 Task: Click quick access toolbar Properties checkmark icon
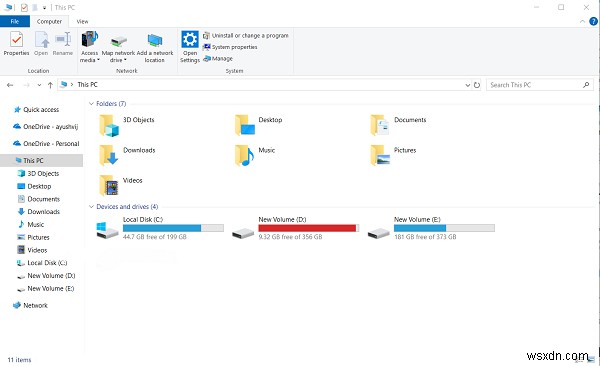24,7
